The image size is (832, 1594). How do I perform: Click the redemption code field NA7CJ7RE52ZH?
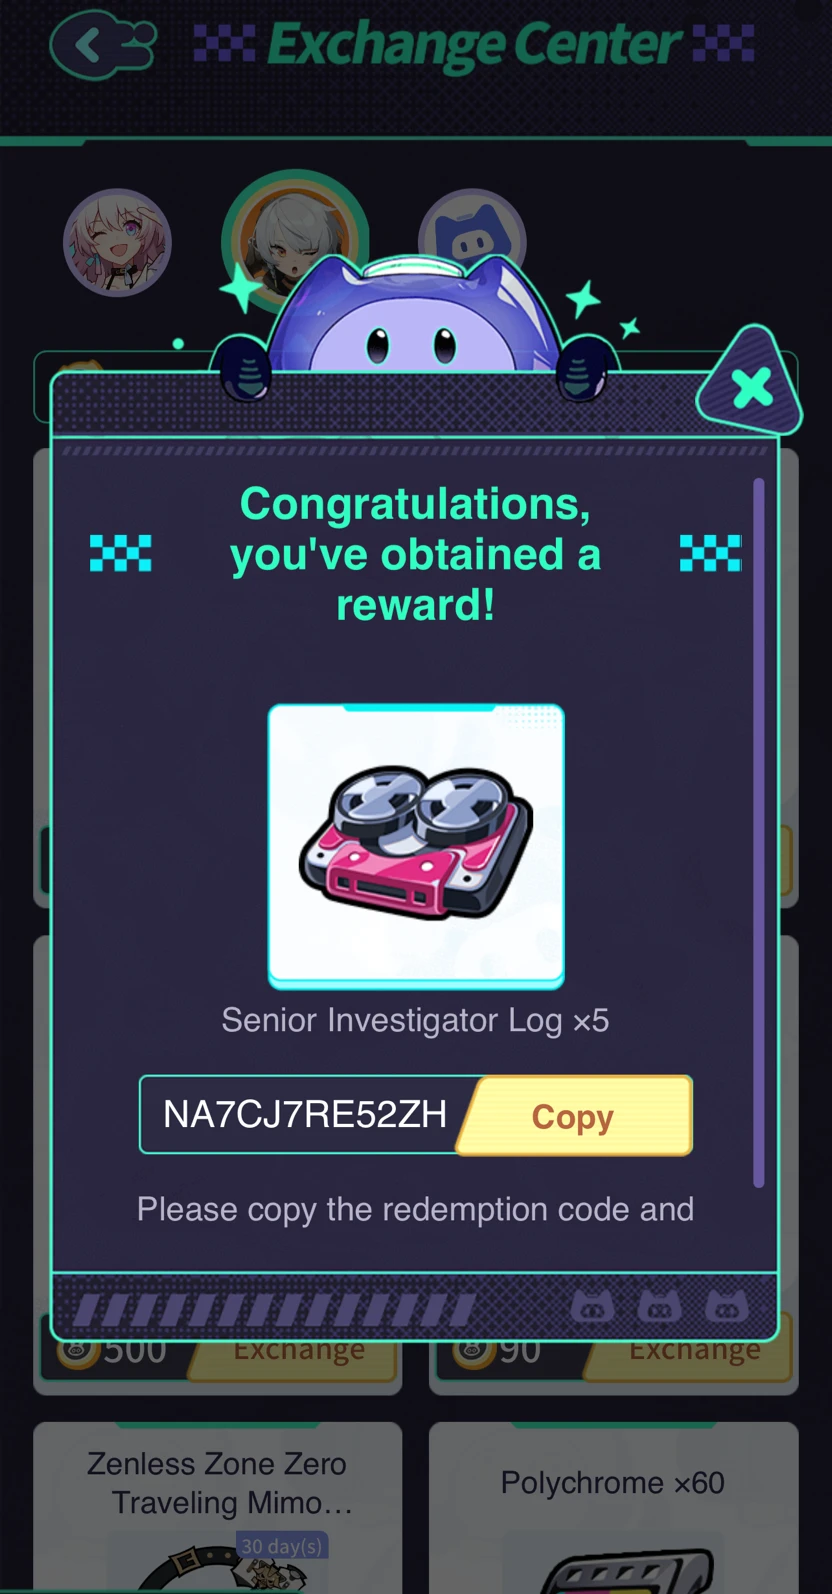point(305,1115)
